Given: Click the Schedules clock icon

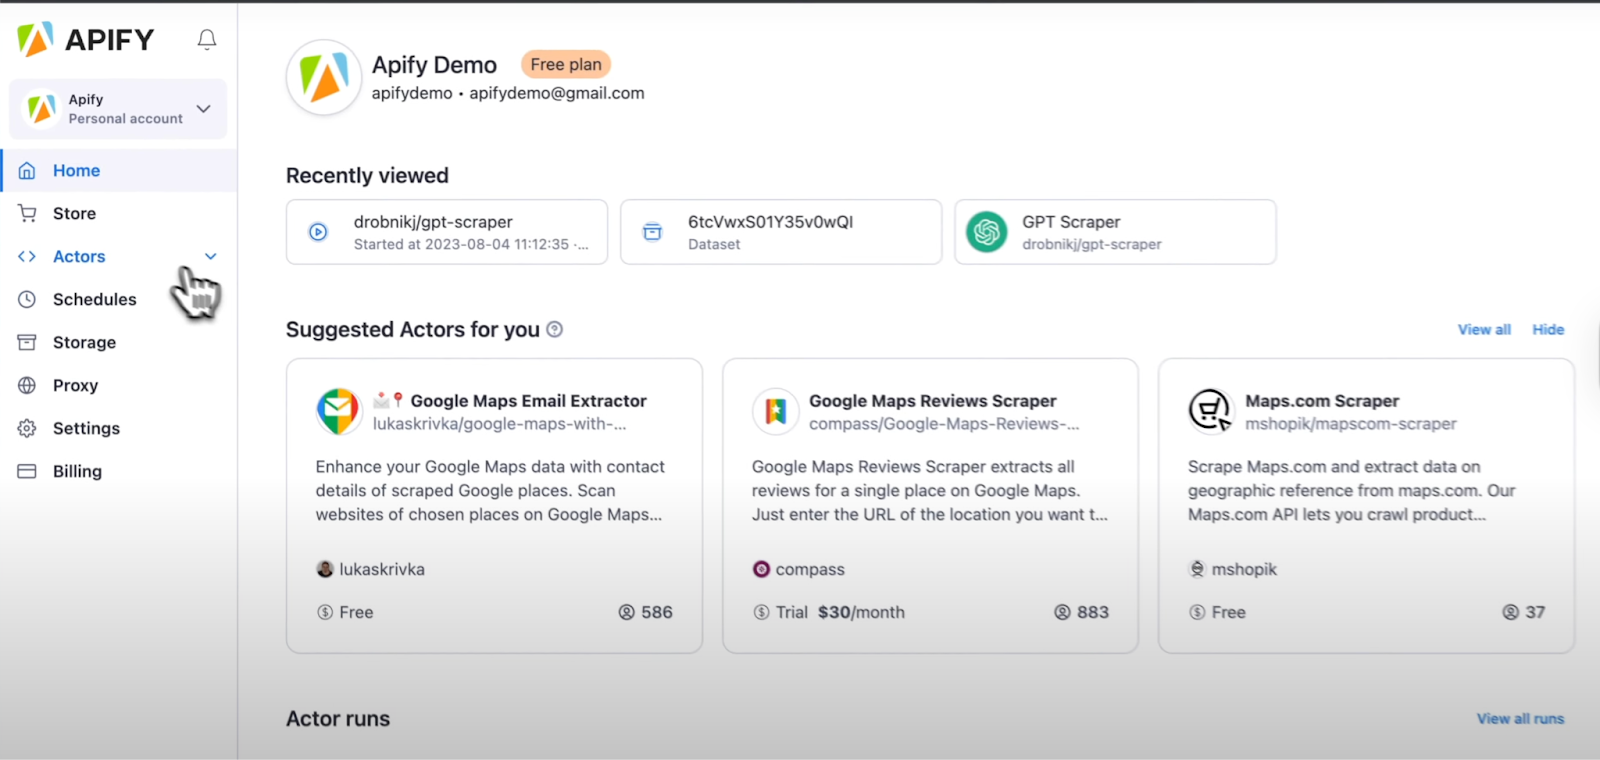Looking at the screenshot, I should coord(27,299).
